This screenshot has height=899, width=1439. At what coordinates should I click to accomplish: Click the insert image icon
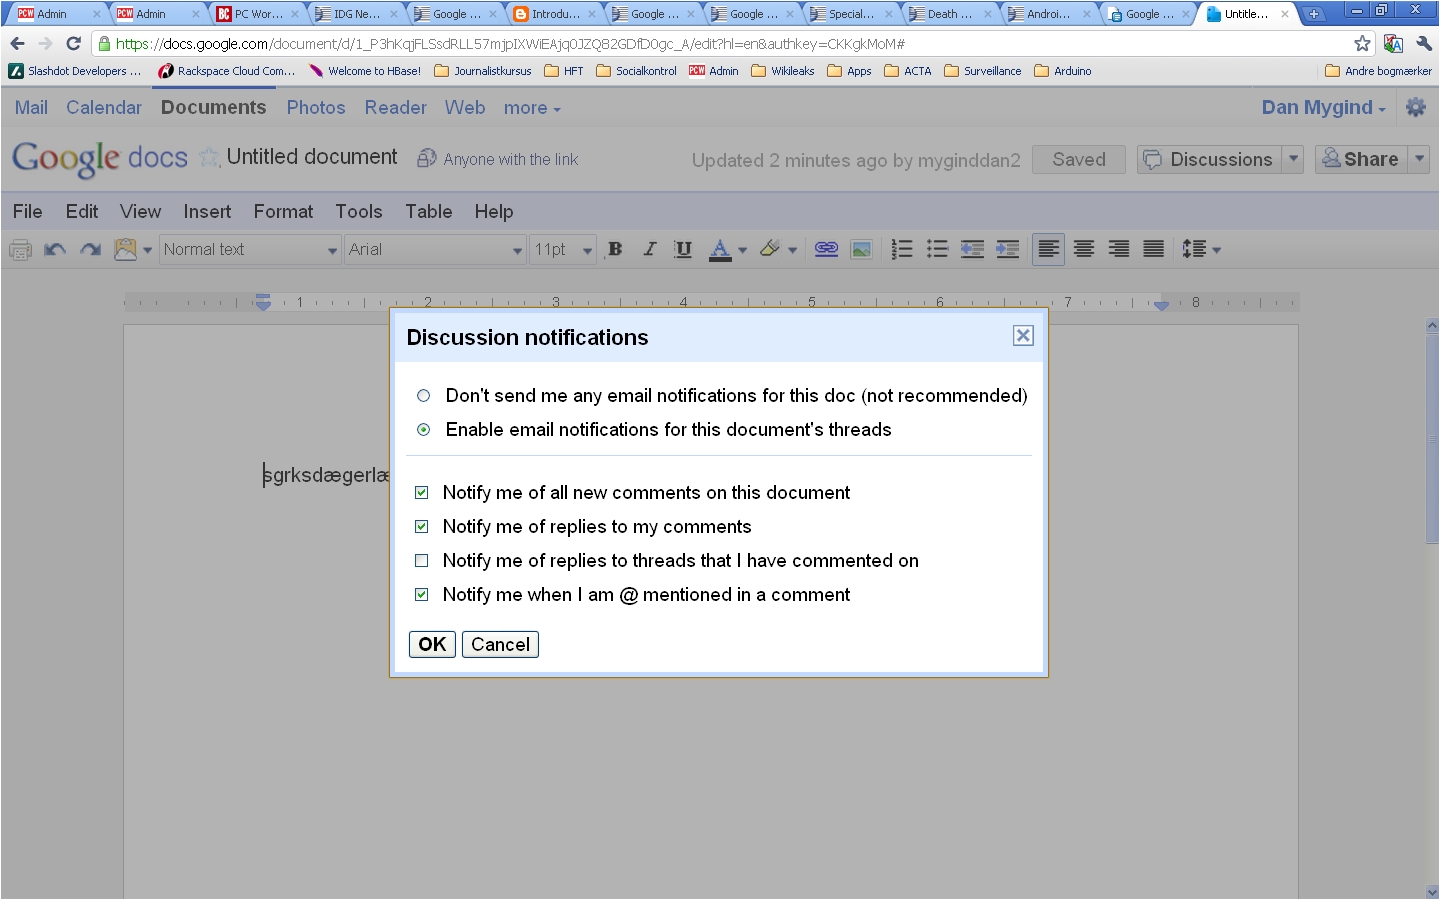[x=861, y=250]
